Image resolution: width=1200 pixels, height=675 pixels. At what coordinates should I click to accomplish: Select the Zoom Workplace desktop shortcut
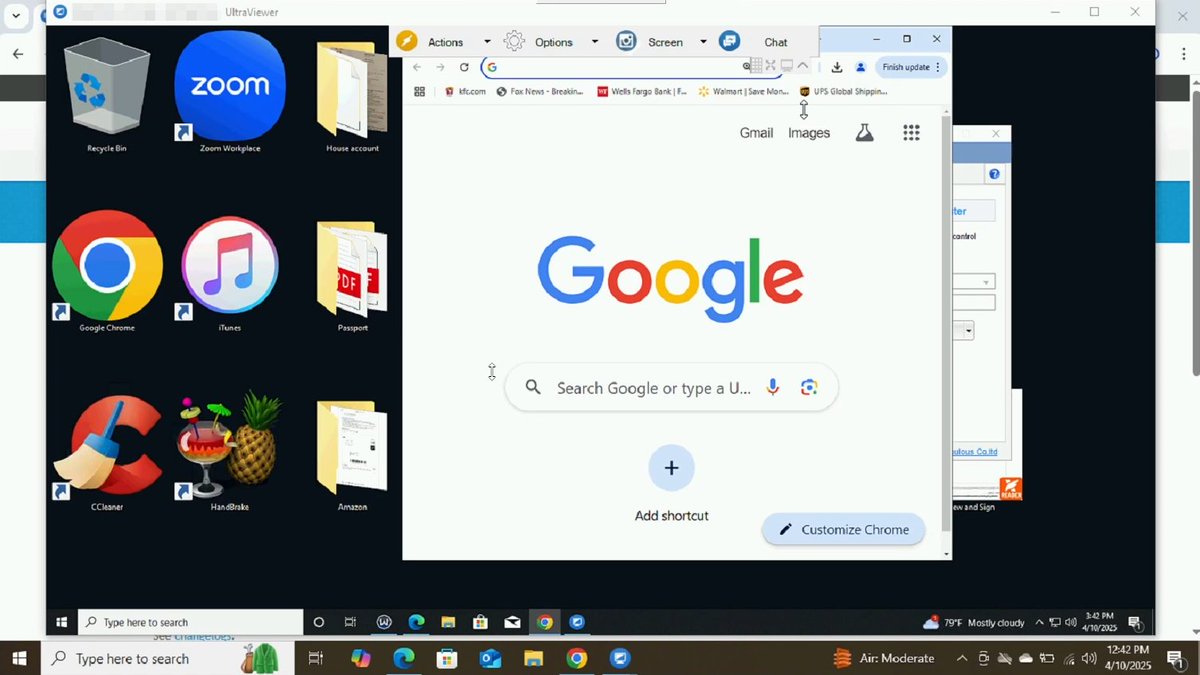tap(230, 92)
